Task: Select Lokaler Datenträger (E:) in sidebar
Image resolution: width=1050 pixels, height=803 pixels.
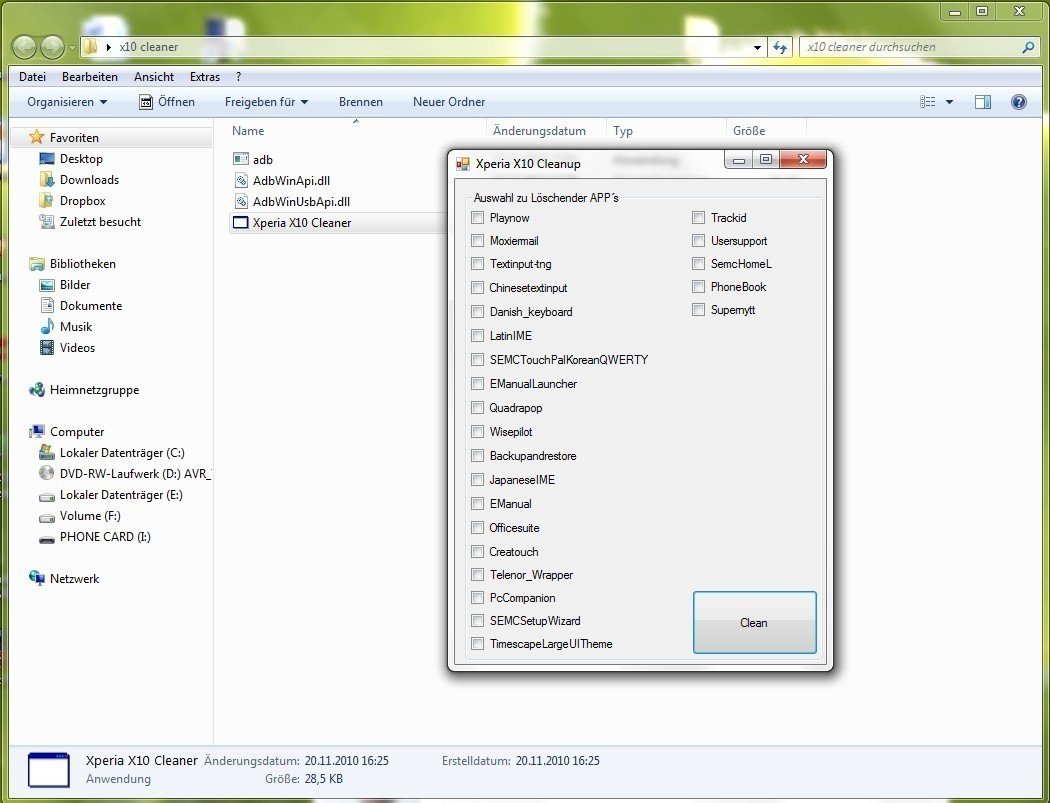Action: click(121, 495)
